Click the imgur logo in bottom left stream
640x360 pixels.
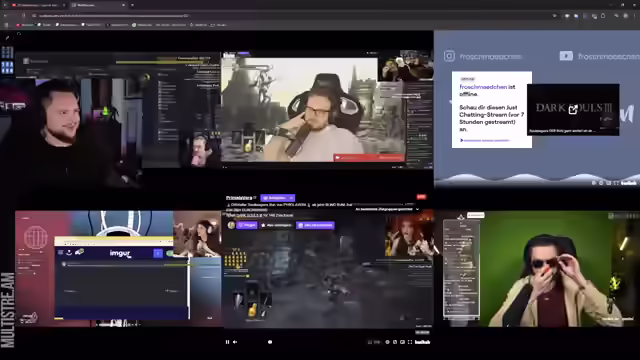[120, 253]
